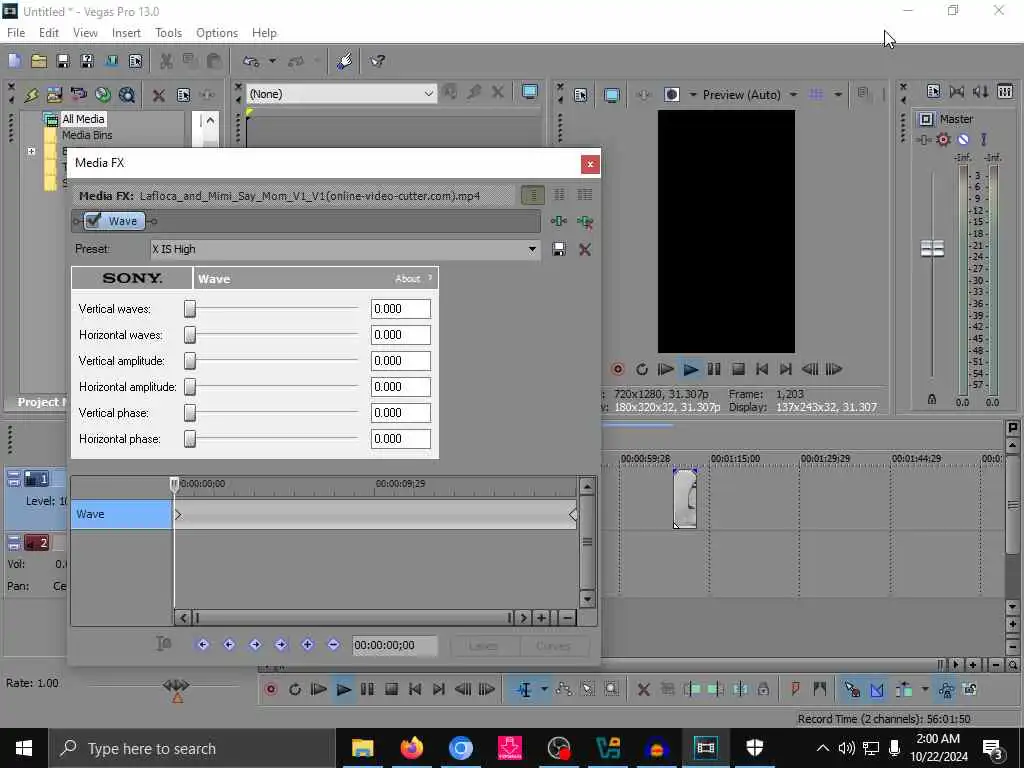Viewport: 1024px width, 768px height.
Task: Click the Master bus FX gear icon
Action: coord(943,139)
